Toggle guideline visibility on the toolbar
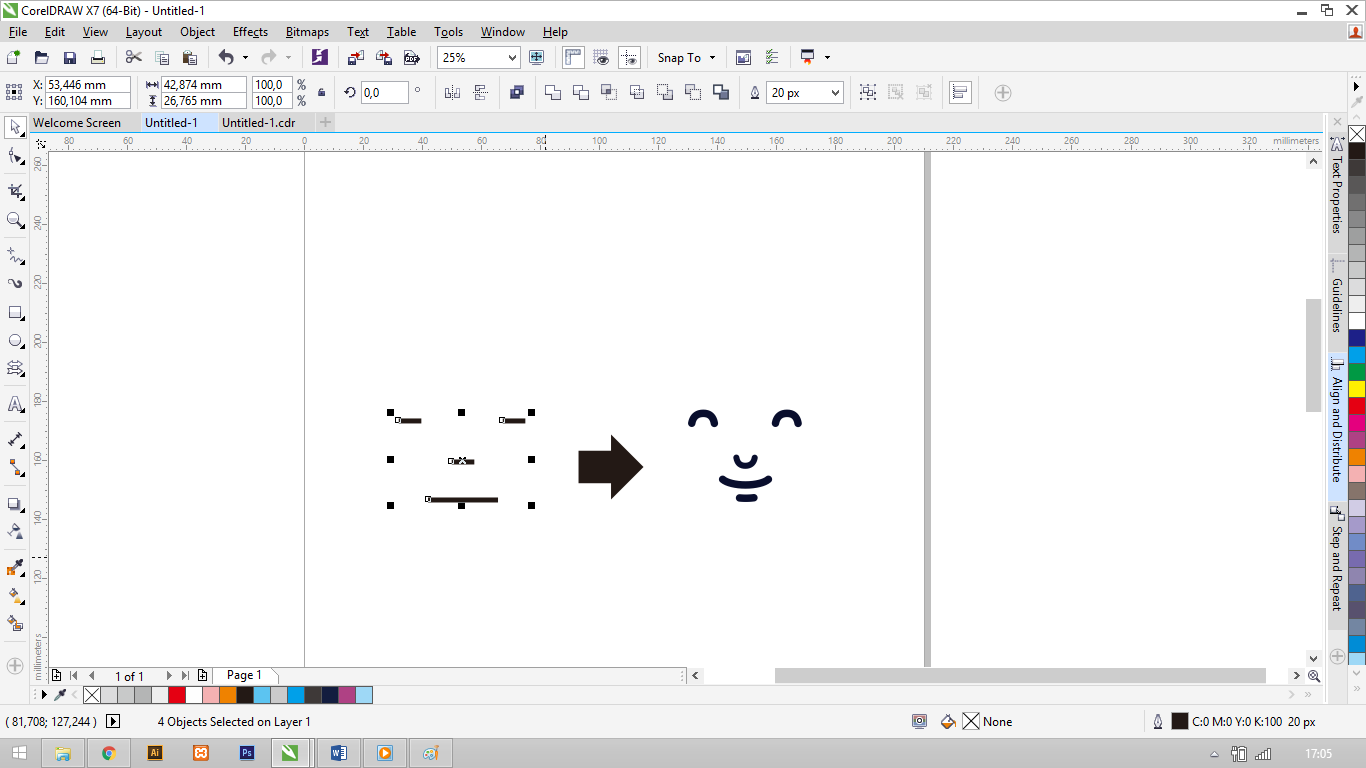Screen dimensions: 1366x768 630,57
